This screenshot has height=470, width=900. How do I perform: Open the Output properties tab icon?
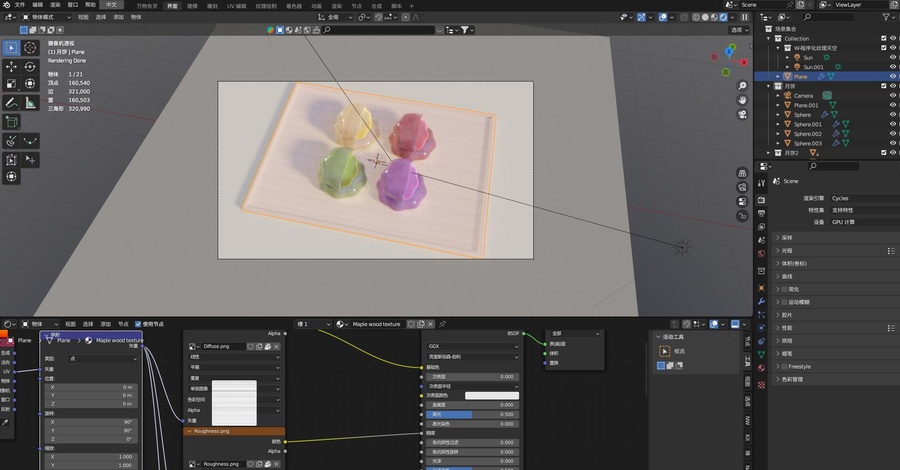coord(761,213)
